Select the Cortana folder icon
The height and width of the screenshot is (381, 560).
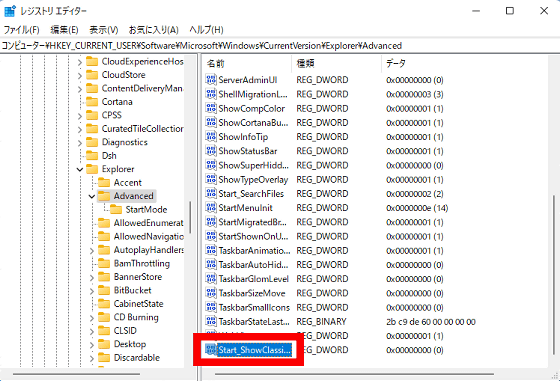coord(92,102)
